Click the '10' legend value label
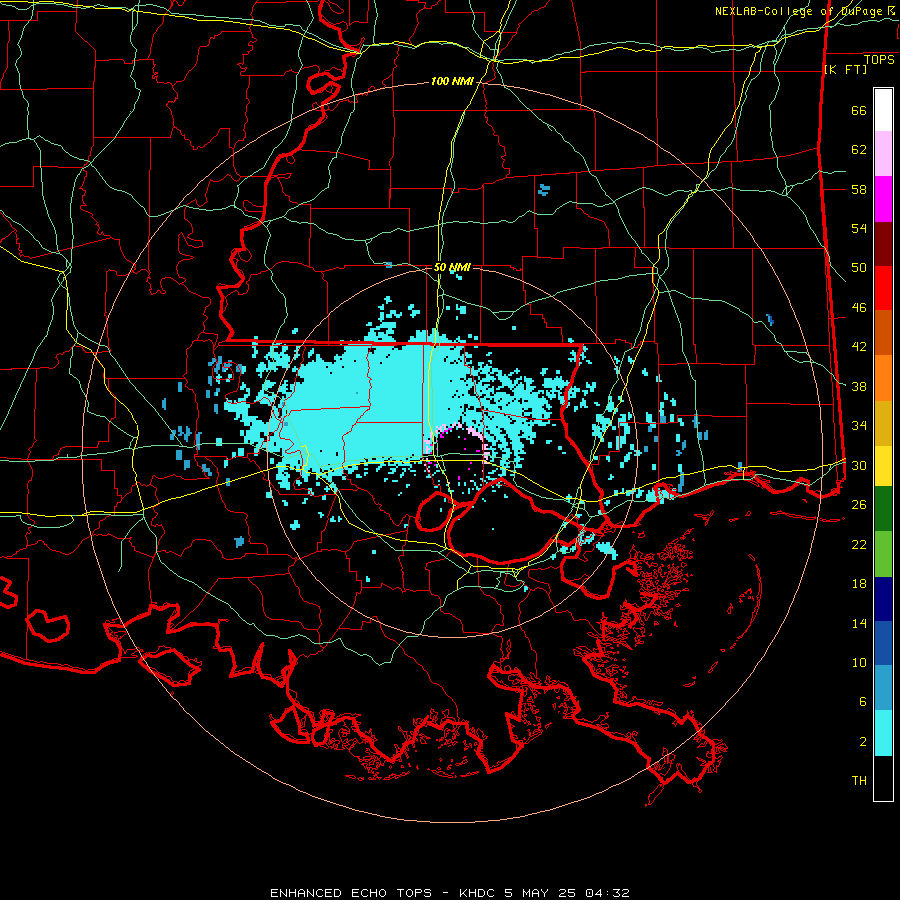900x900 pixels. coord(859,662)
